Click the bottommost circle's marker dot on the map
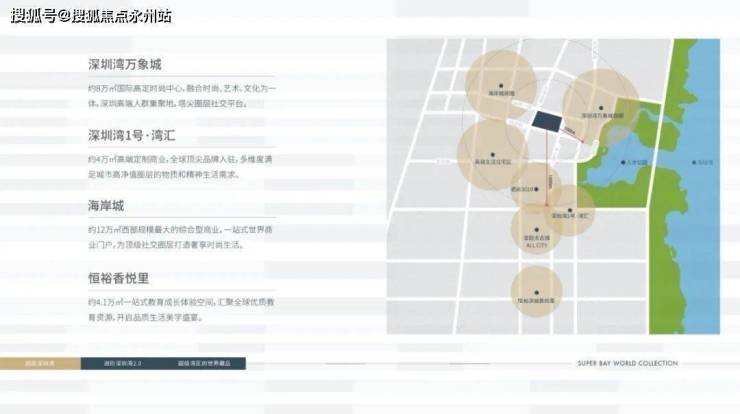Image resolution: width=740 pixels, height=414 pixels. click(537, 293)
